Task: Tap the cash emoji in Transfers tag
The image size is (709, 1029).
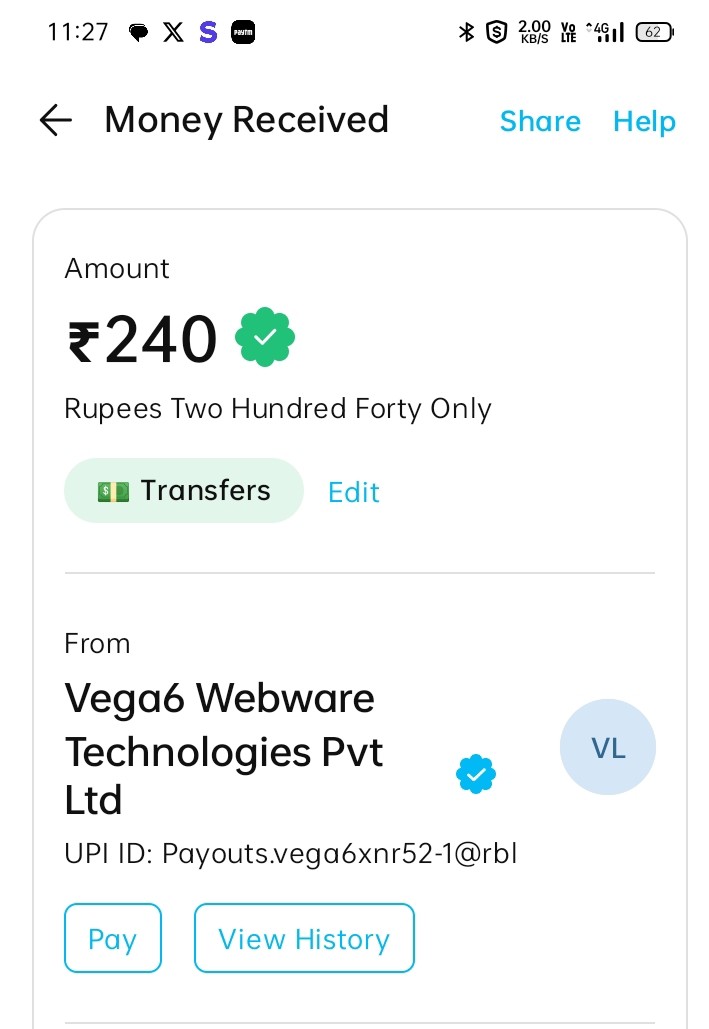Action: (114, 492)
